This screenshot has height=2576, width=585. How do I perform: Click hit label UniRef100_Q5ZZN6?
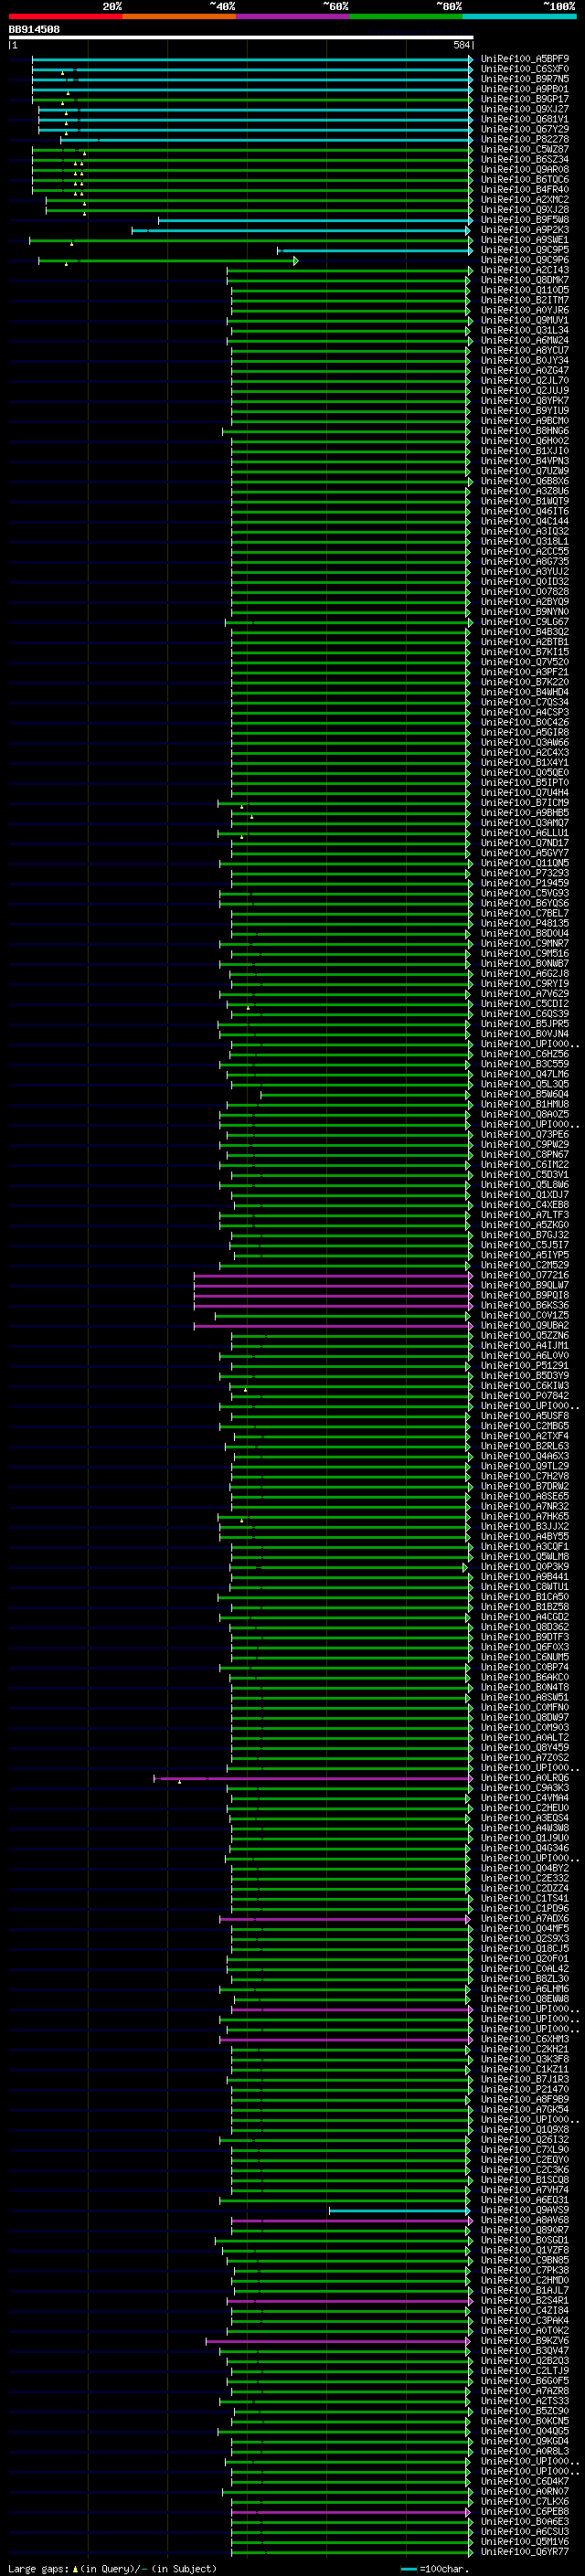(x=524, y=1336)
